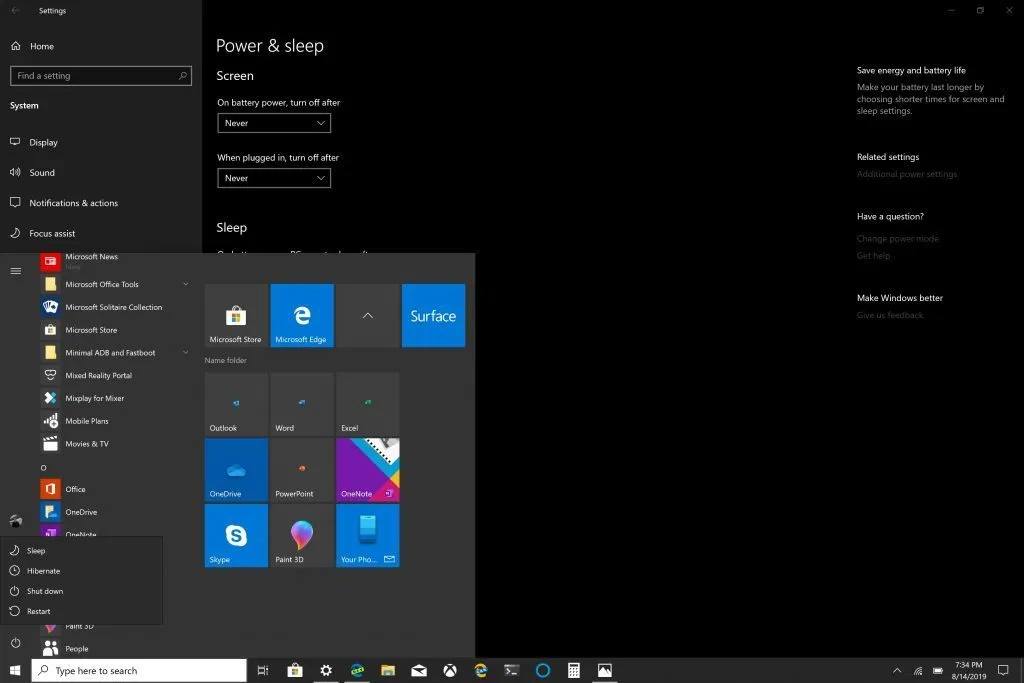Open Additional power settings link

coord(906,174)
